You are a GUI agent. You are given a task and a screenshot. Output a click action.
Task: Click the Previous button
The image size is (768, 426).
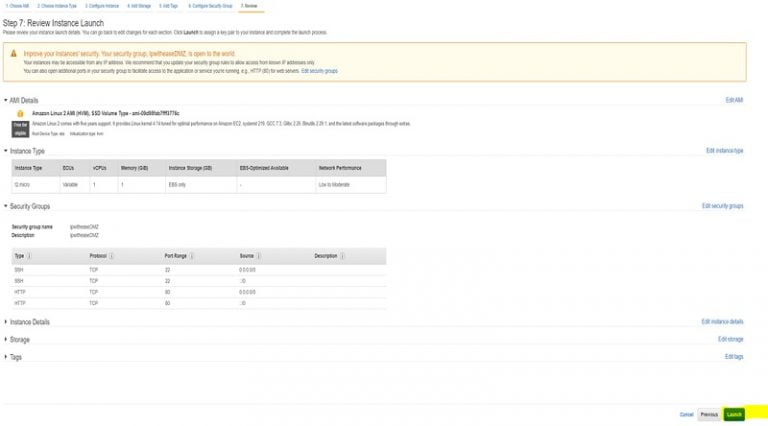[709, 414]
